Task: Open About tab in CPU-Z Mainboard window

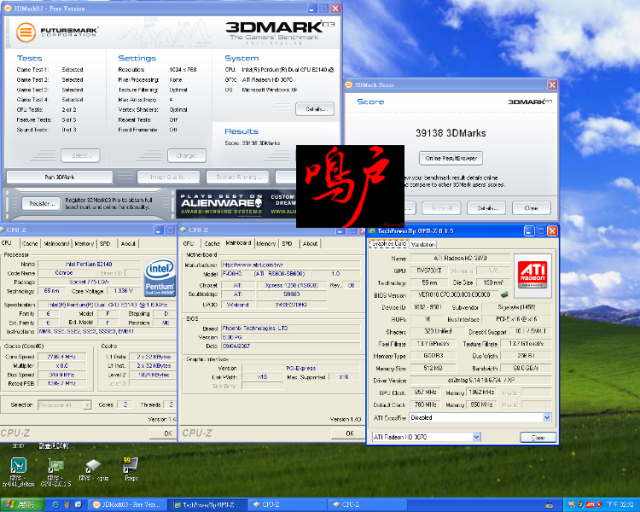Action: pyautogui.click(x=310, y=243)
